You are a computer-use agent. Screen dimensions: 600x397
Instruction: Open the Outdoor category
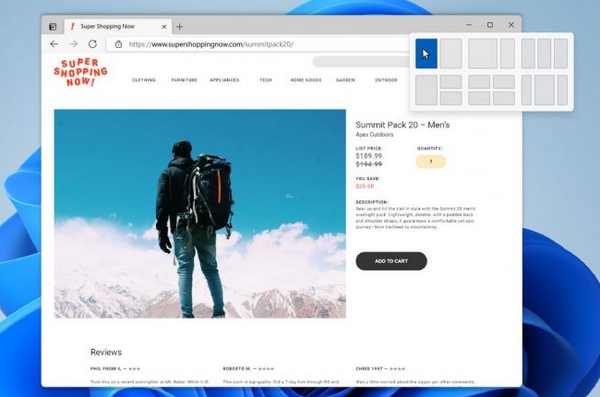[386, 80]
